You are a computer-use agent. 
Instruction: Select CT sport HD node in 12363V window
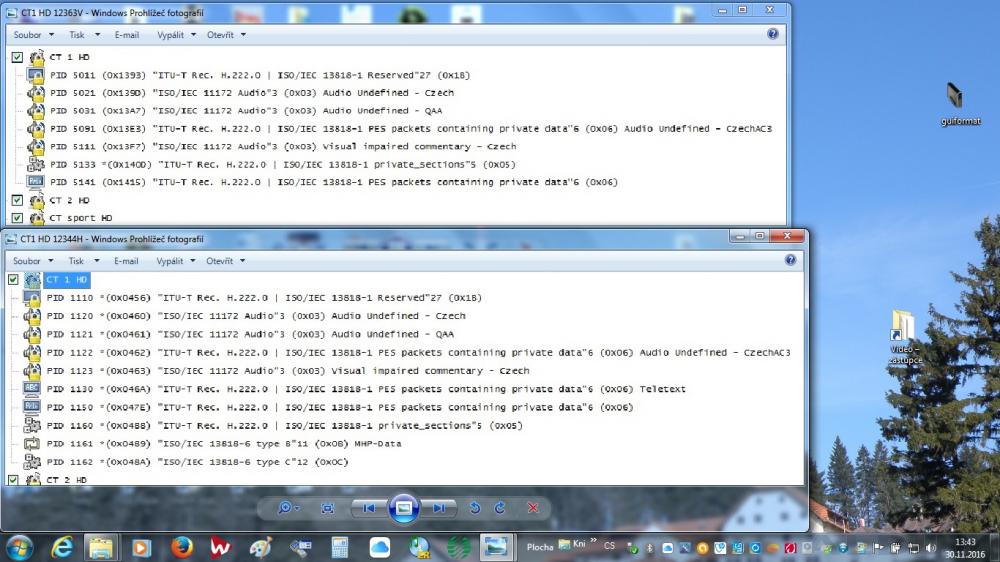80,218
